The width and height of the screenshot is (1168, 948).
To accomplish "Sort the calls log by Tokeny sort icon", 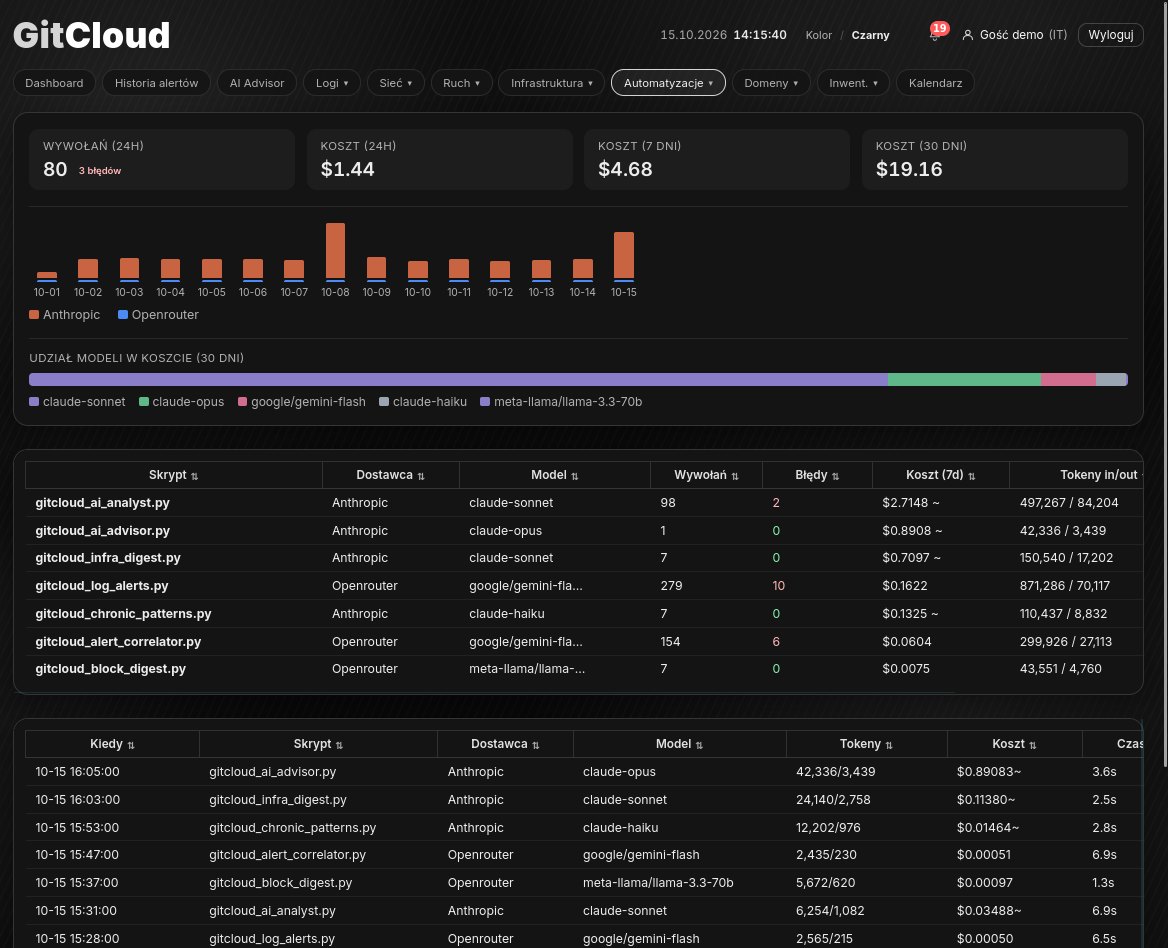I will pos(889,745).
